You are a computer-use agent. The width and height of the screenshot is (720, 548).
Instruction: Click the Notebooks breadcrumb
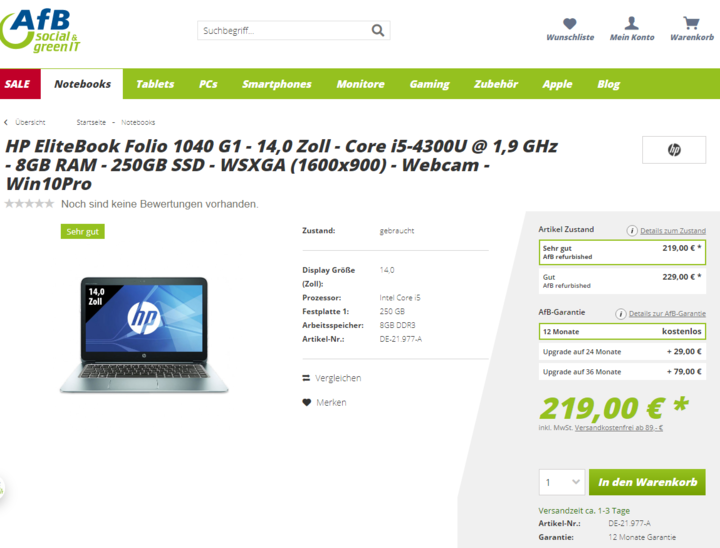click(138, 122)
